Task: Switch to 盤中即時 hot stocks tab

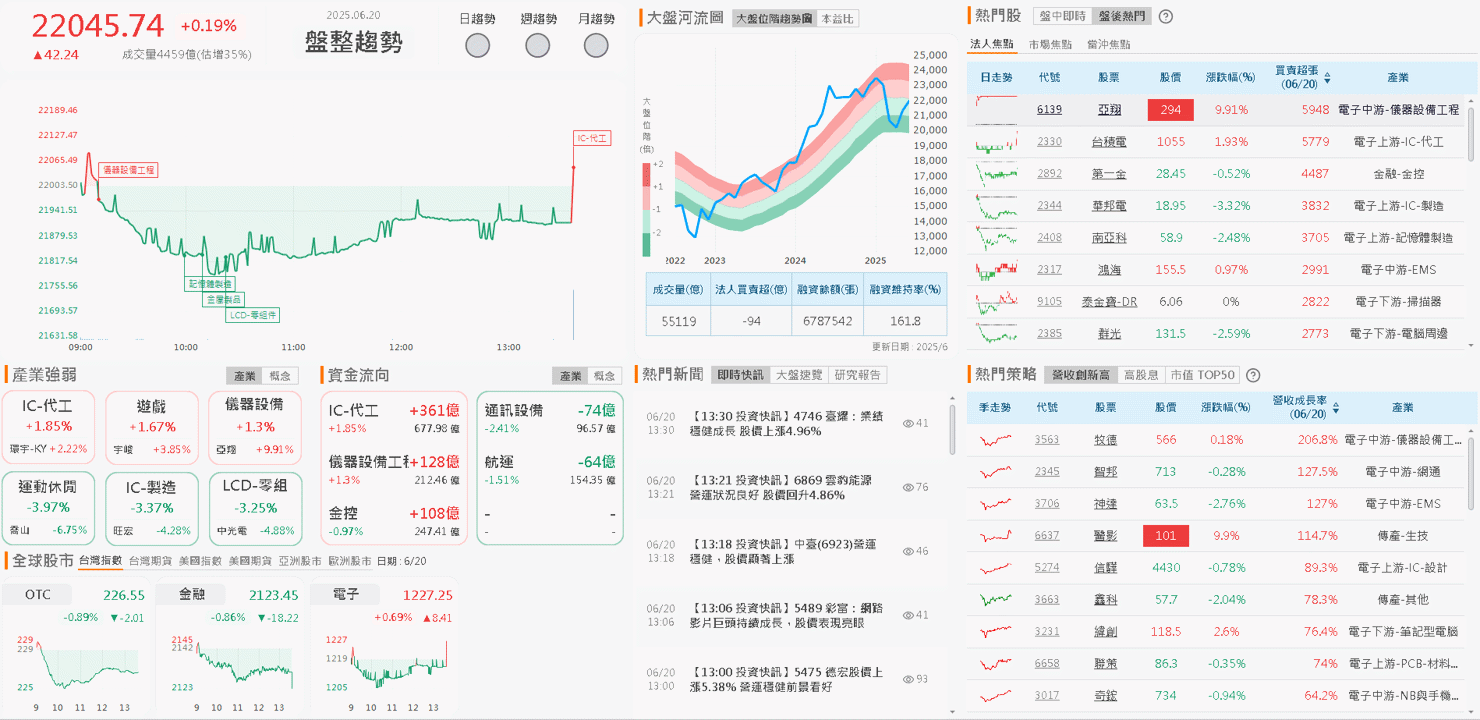Action: click(1062, 16)
